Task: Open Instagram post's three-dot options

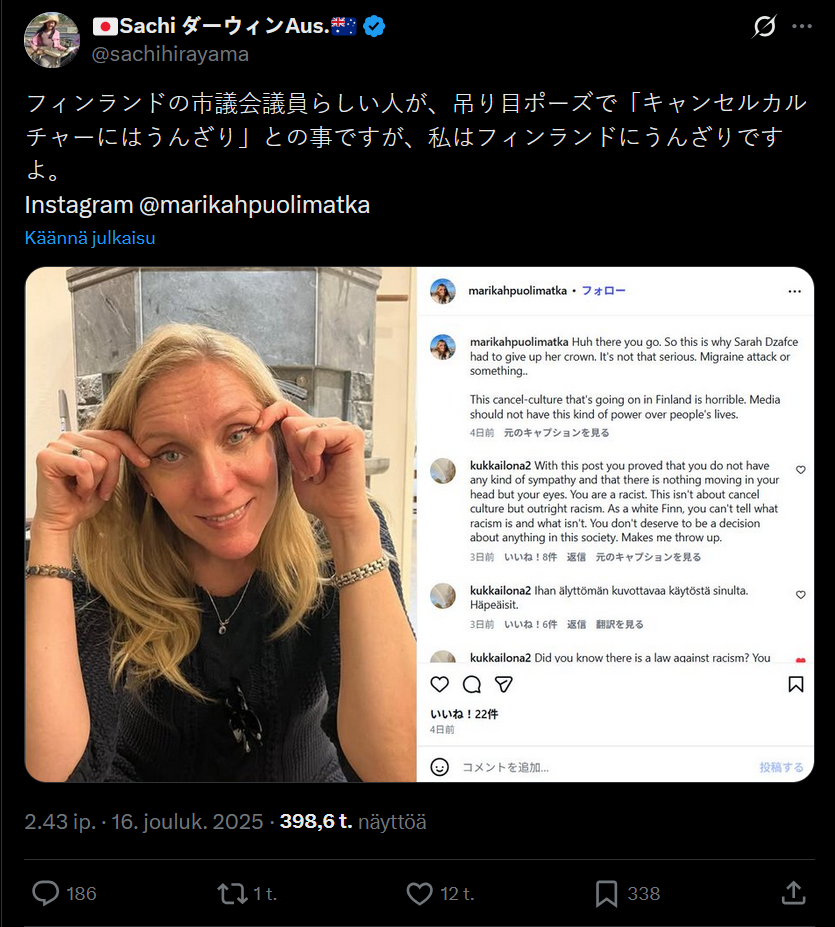Action: [x=795, y=291]
